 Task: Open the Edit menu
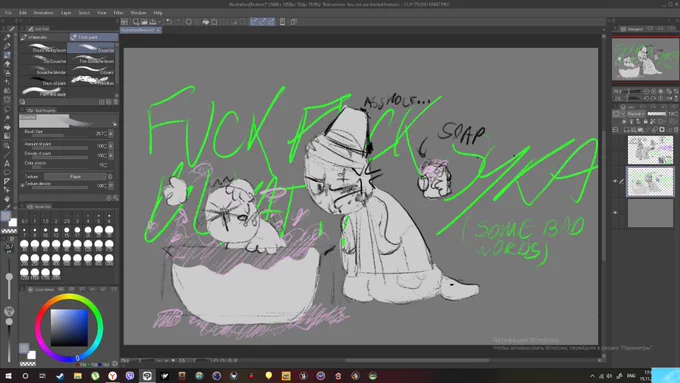[x=23, y=13]
